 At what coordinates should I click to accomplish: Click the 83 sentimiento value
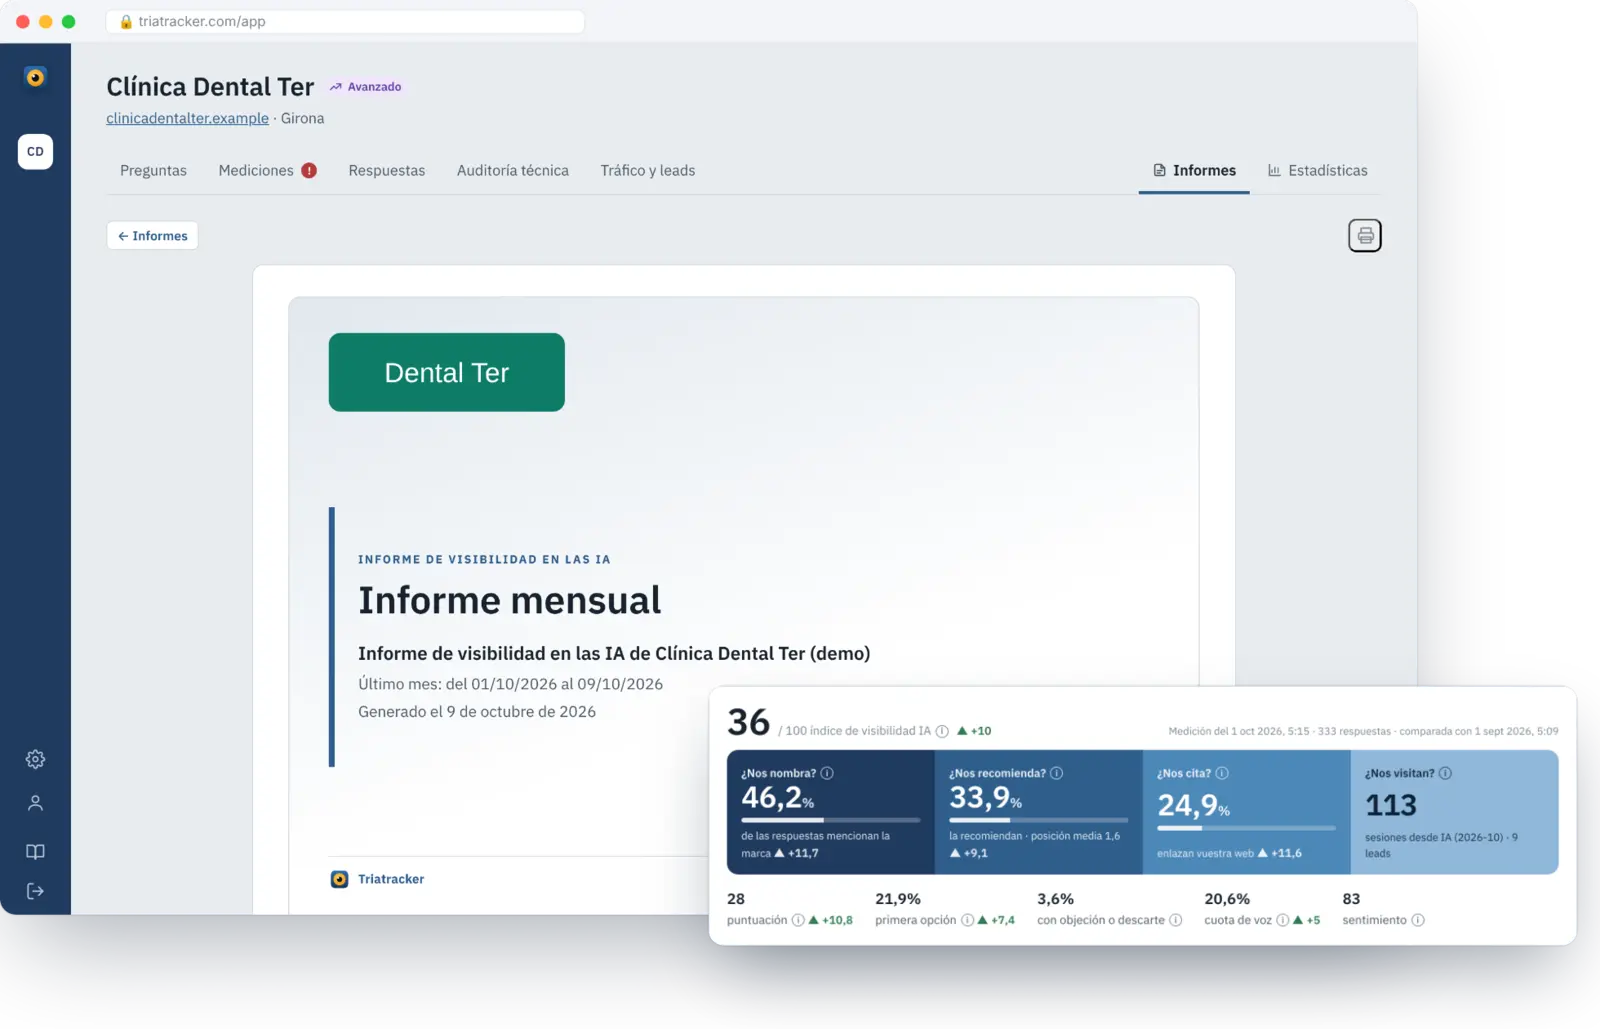tap(1351, 899)
